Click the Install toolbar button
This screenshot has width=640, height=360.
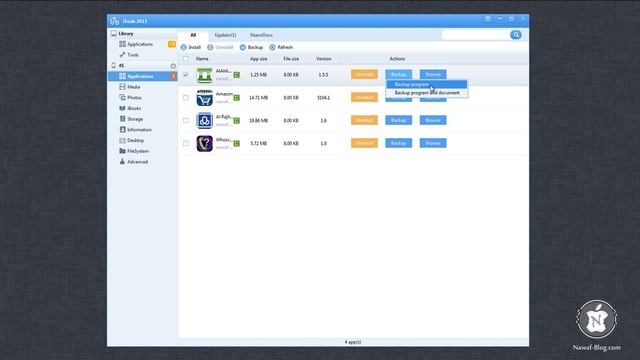click(191, 47)
